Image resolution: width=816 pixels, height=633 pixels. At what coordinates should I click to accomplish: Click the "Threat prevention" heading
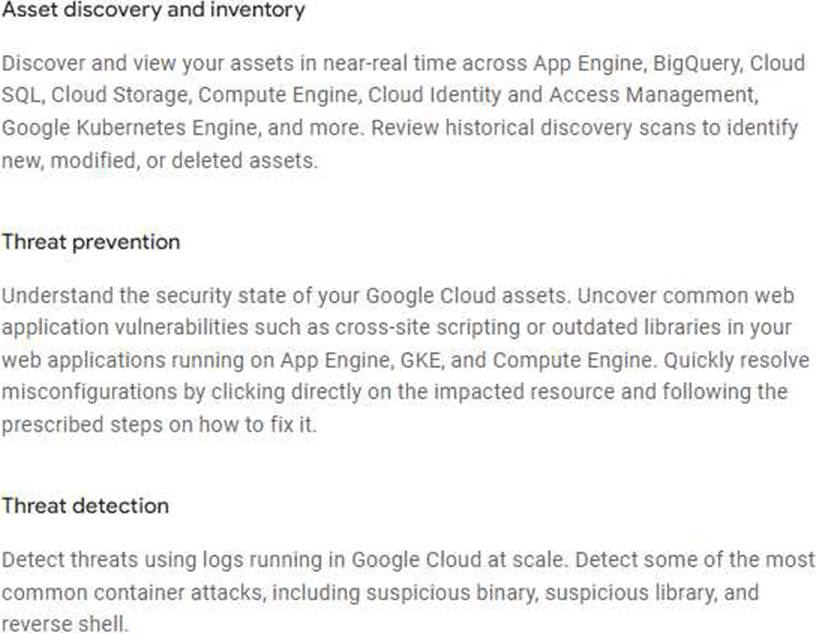pos(91,242)
